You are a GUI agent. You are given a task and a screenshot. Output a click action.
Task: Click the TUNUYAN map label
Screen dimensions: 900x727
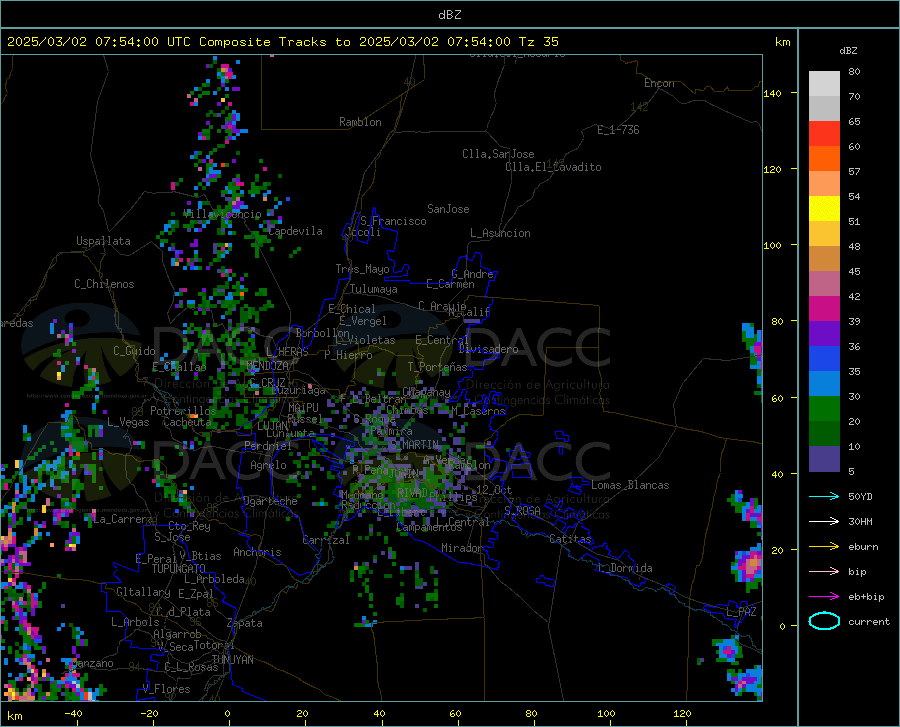(x=232, y=660)
